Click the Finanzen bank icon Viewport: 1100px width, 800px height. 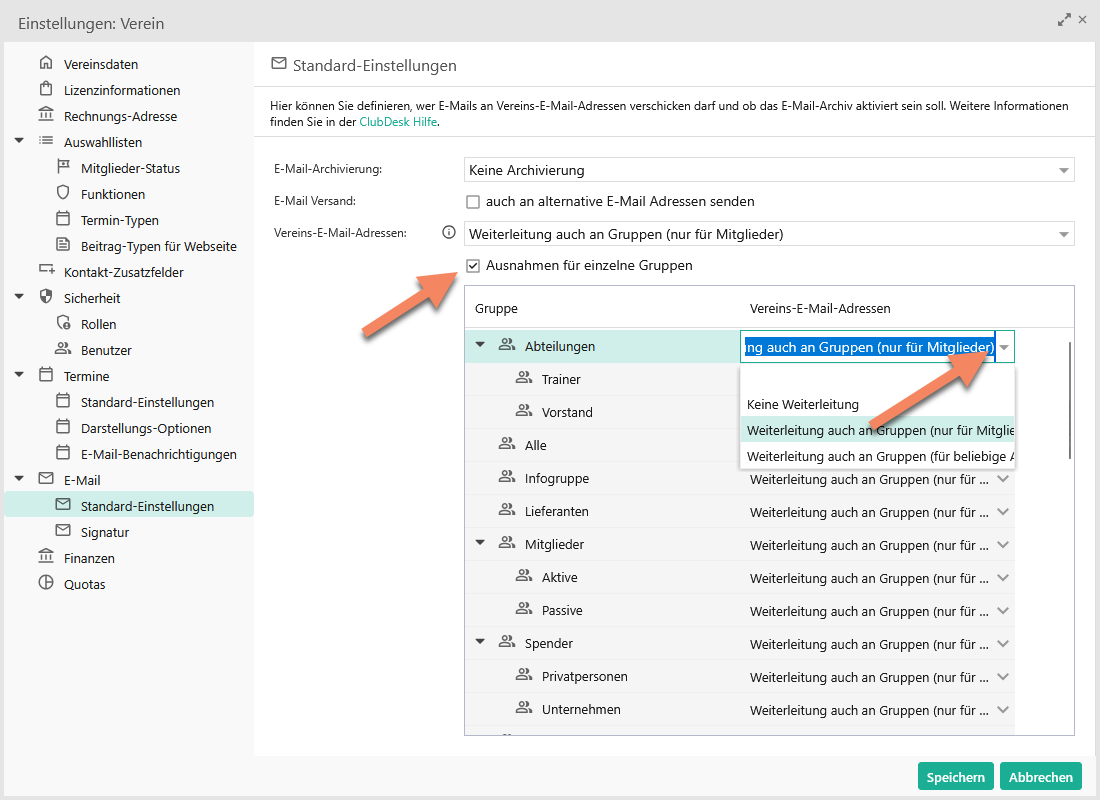click(46, 556)
